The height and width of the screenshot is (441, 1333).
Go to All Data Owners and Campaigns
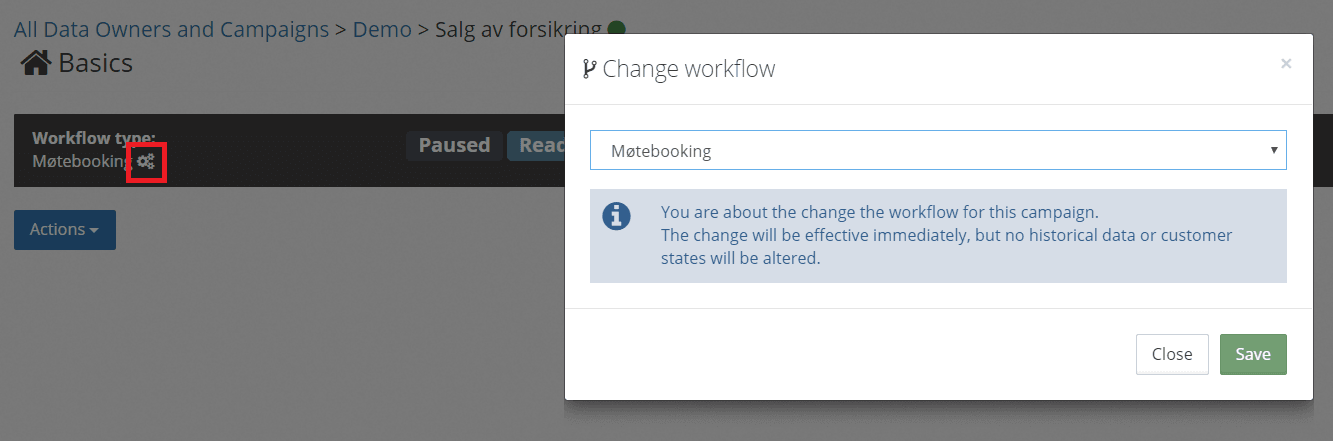point(172,30)
